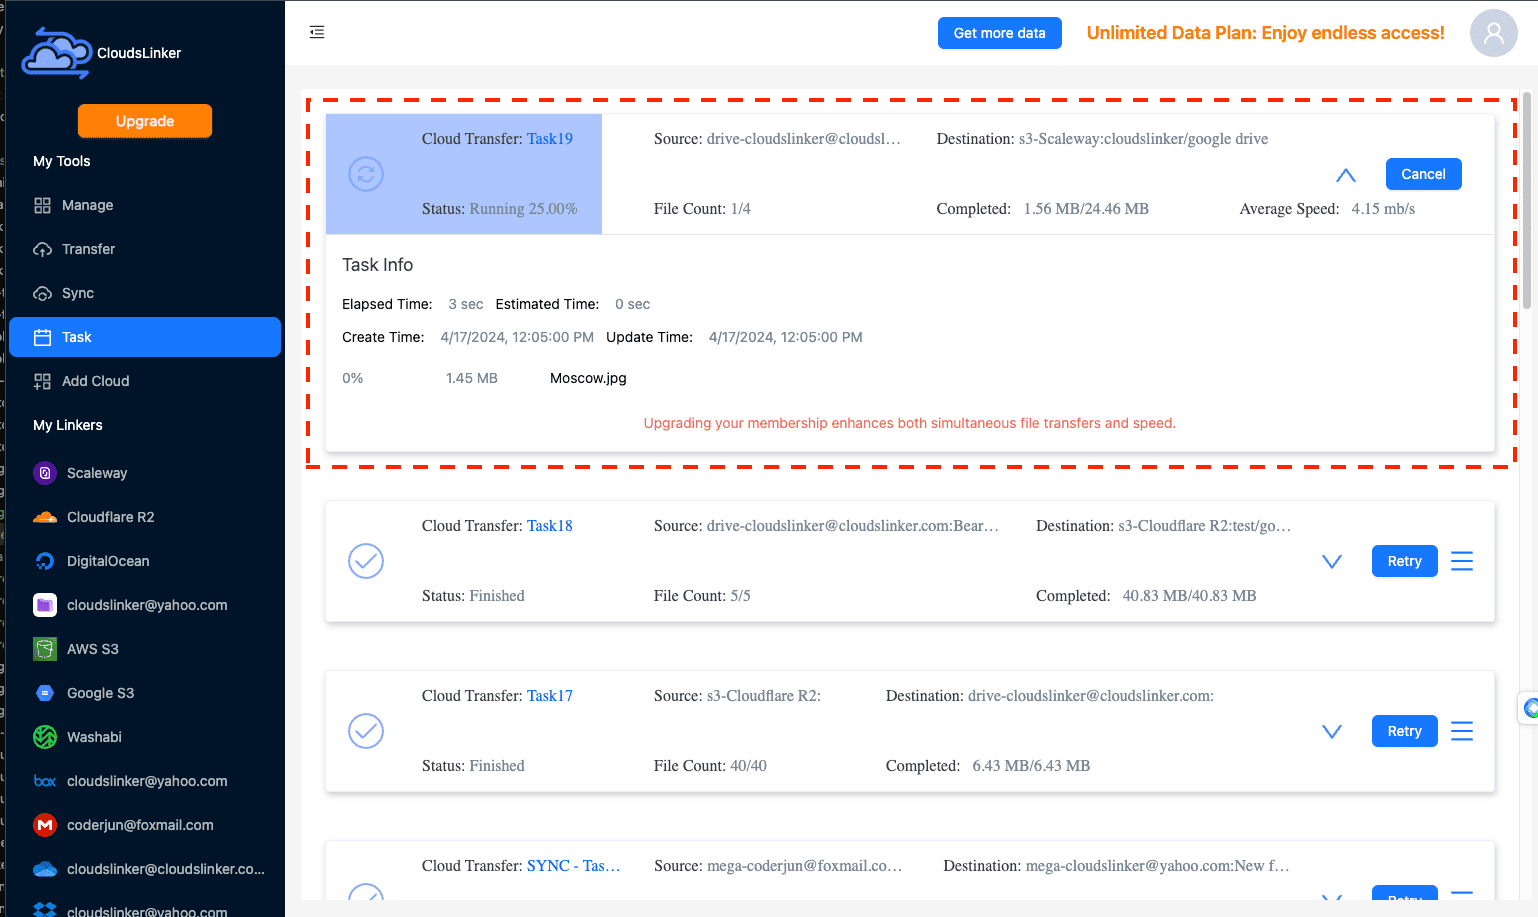Click the finished checkmark icon of Task18
Screen dimensions: 1538x917
click(x=366, y=561)
